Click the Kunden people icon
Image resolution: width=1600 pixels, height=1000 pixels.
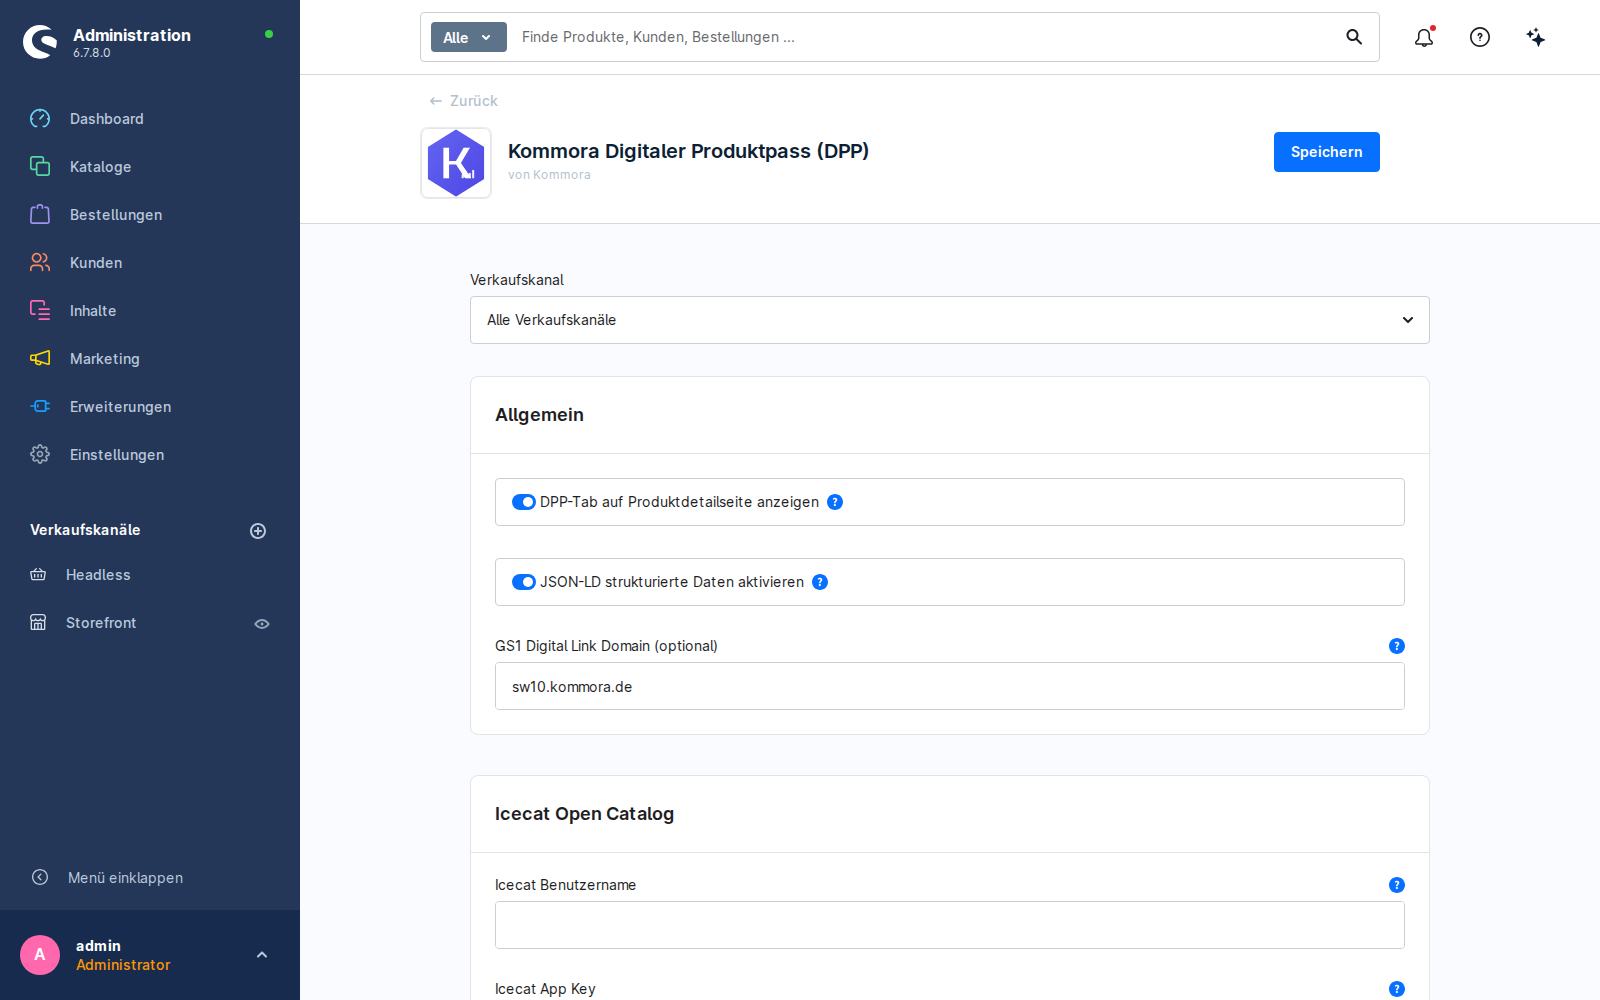coord(40,263)
